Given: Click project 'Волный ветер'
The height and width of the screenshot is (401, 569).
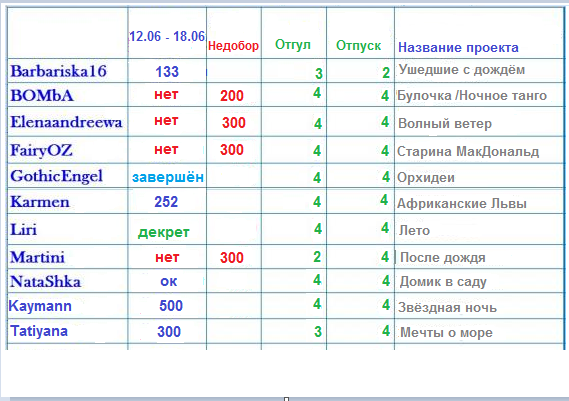Looking at the screenshot, I should [445, 124].
